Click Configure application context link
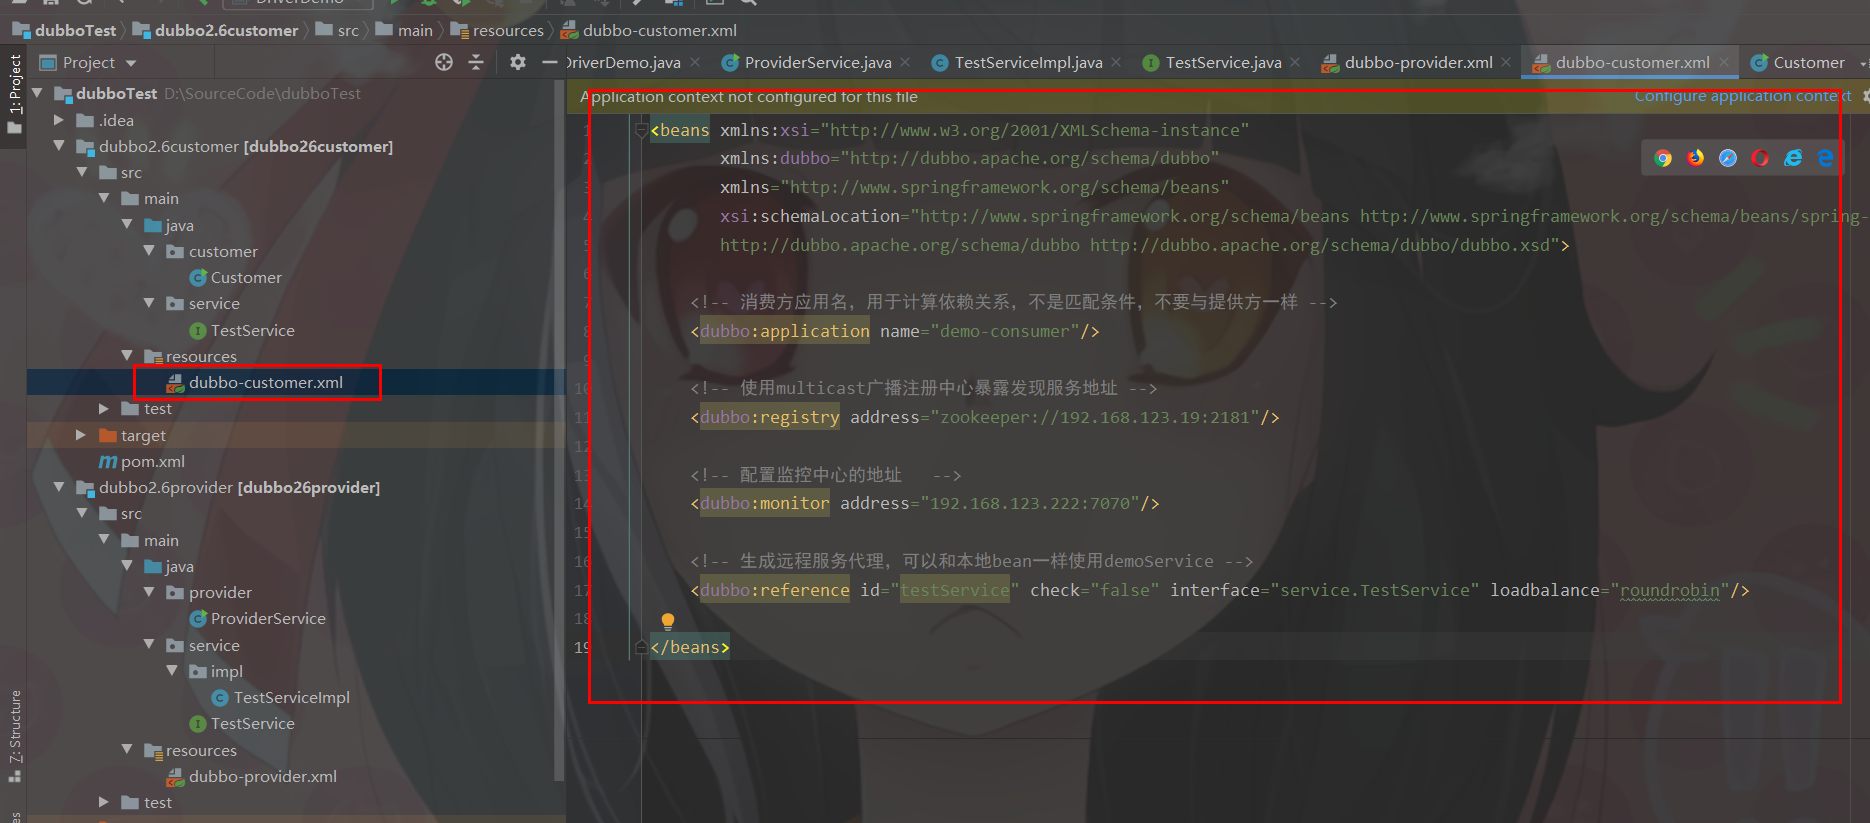Viewport: 1870px width, 823px height. click(1742, 96)
